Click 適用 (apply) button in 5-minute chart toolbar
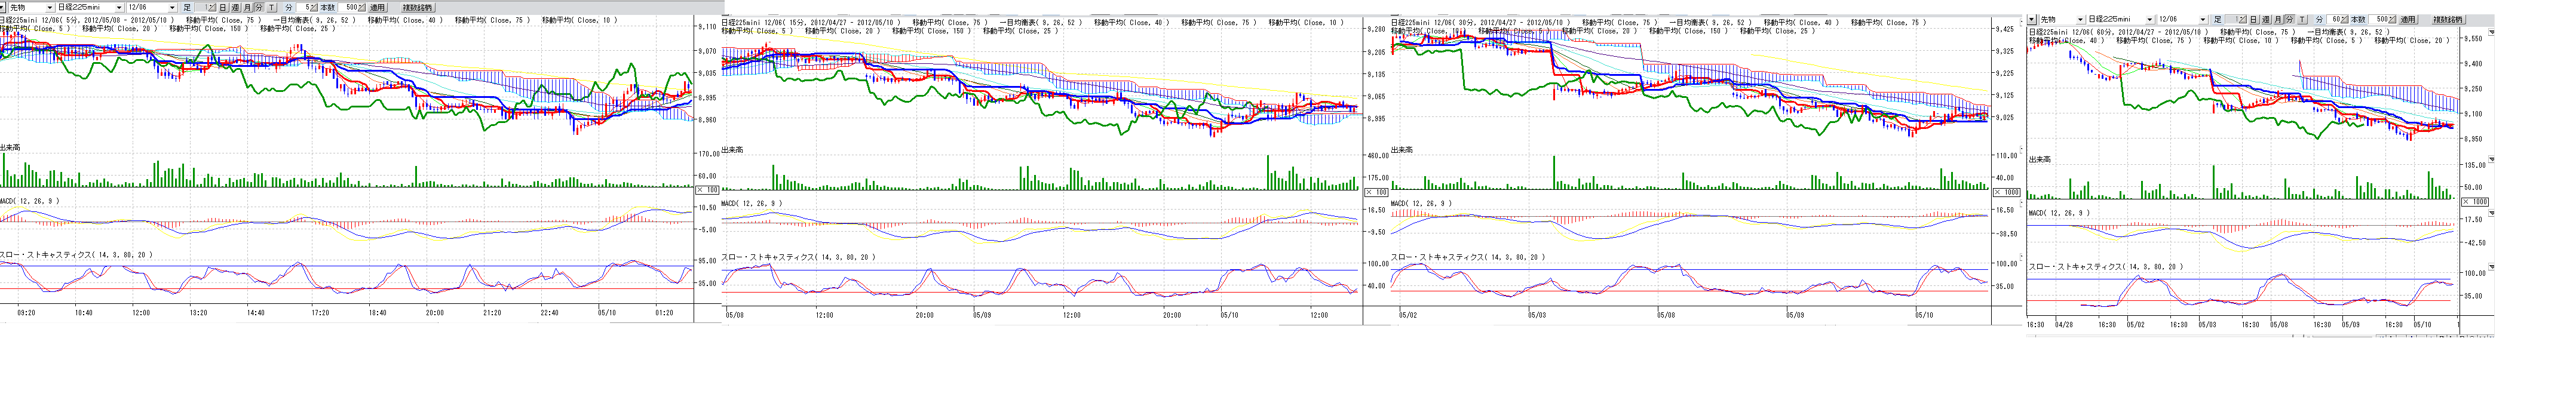Image resolution: width=2576 pixels, height=406 pixels. pos(377,7)
